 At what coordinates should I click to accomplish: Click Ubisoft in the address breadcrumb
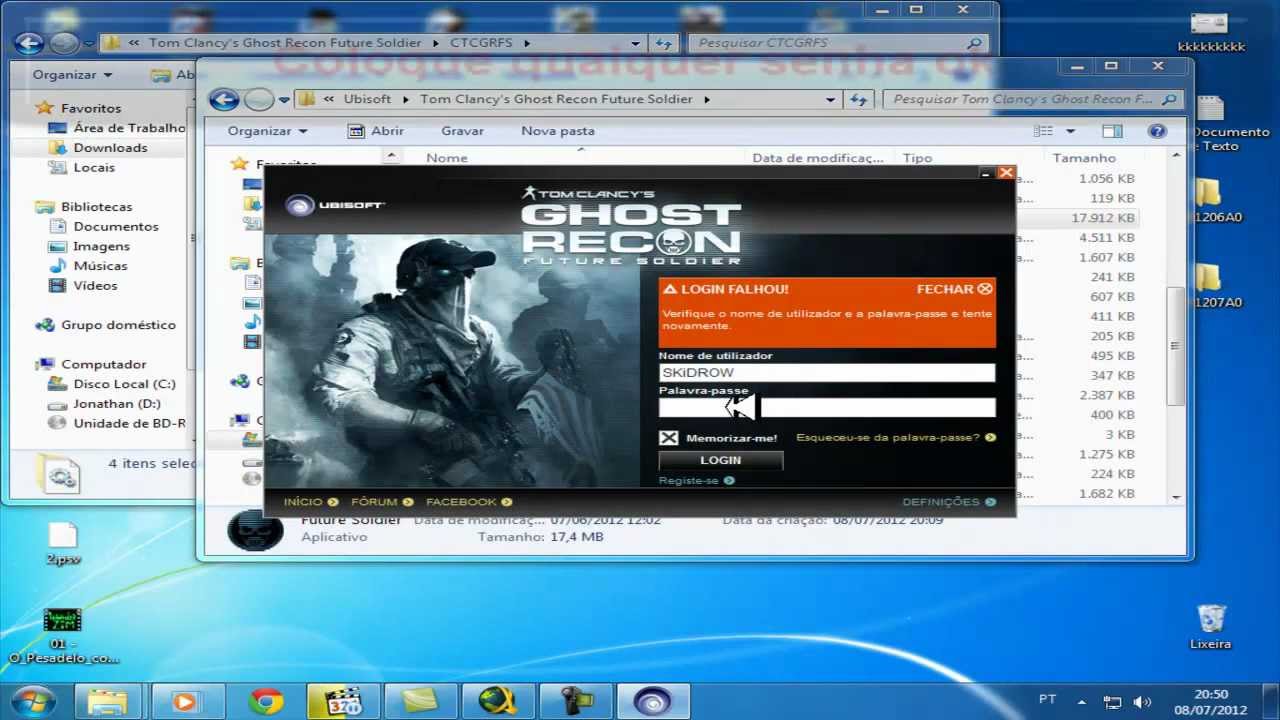(x=367, y=99)
